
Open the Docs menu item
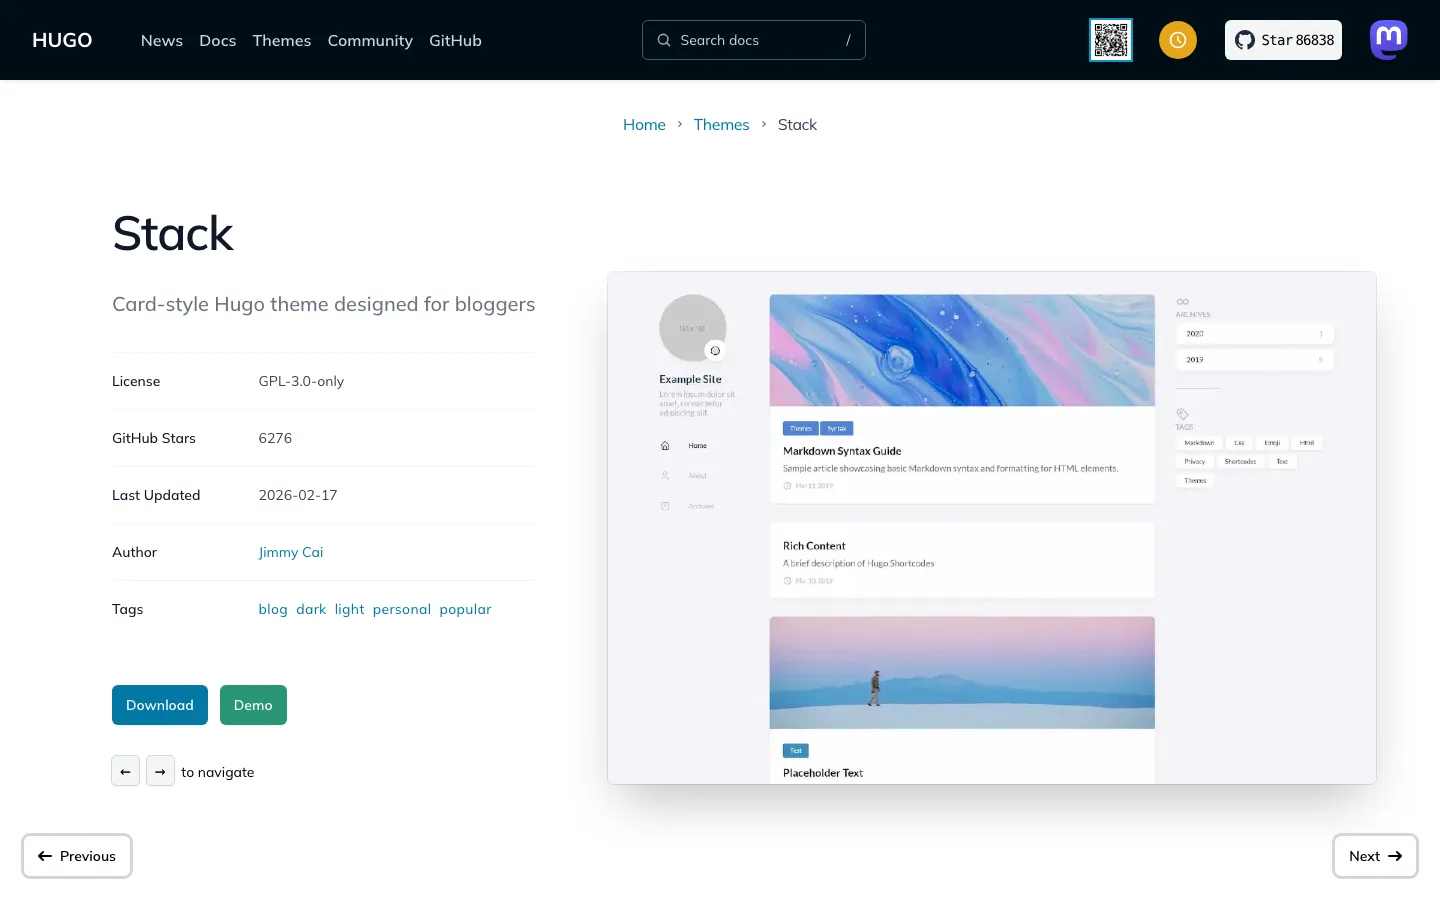(x=218, y=40)
